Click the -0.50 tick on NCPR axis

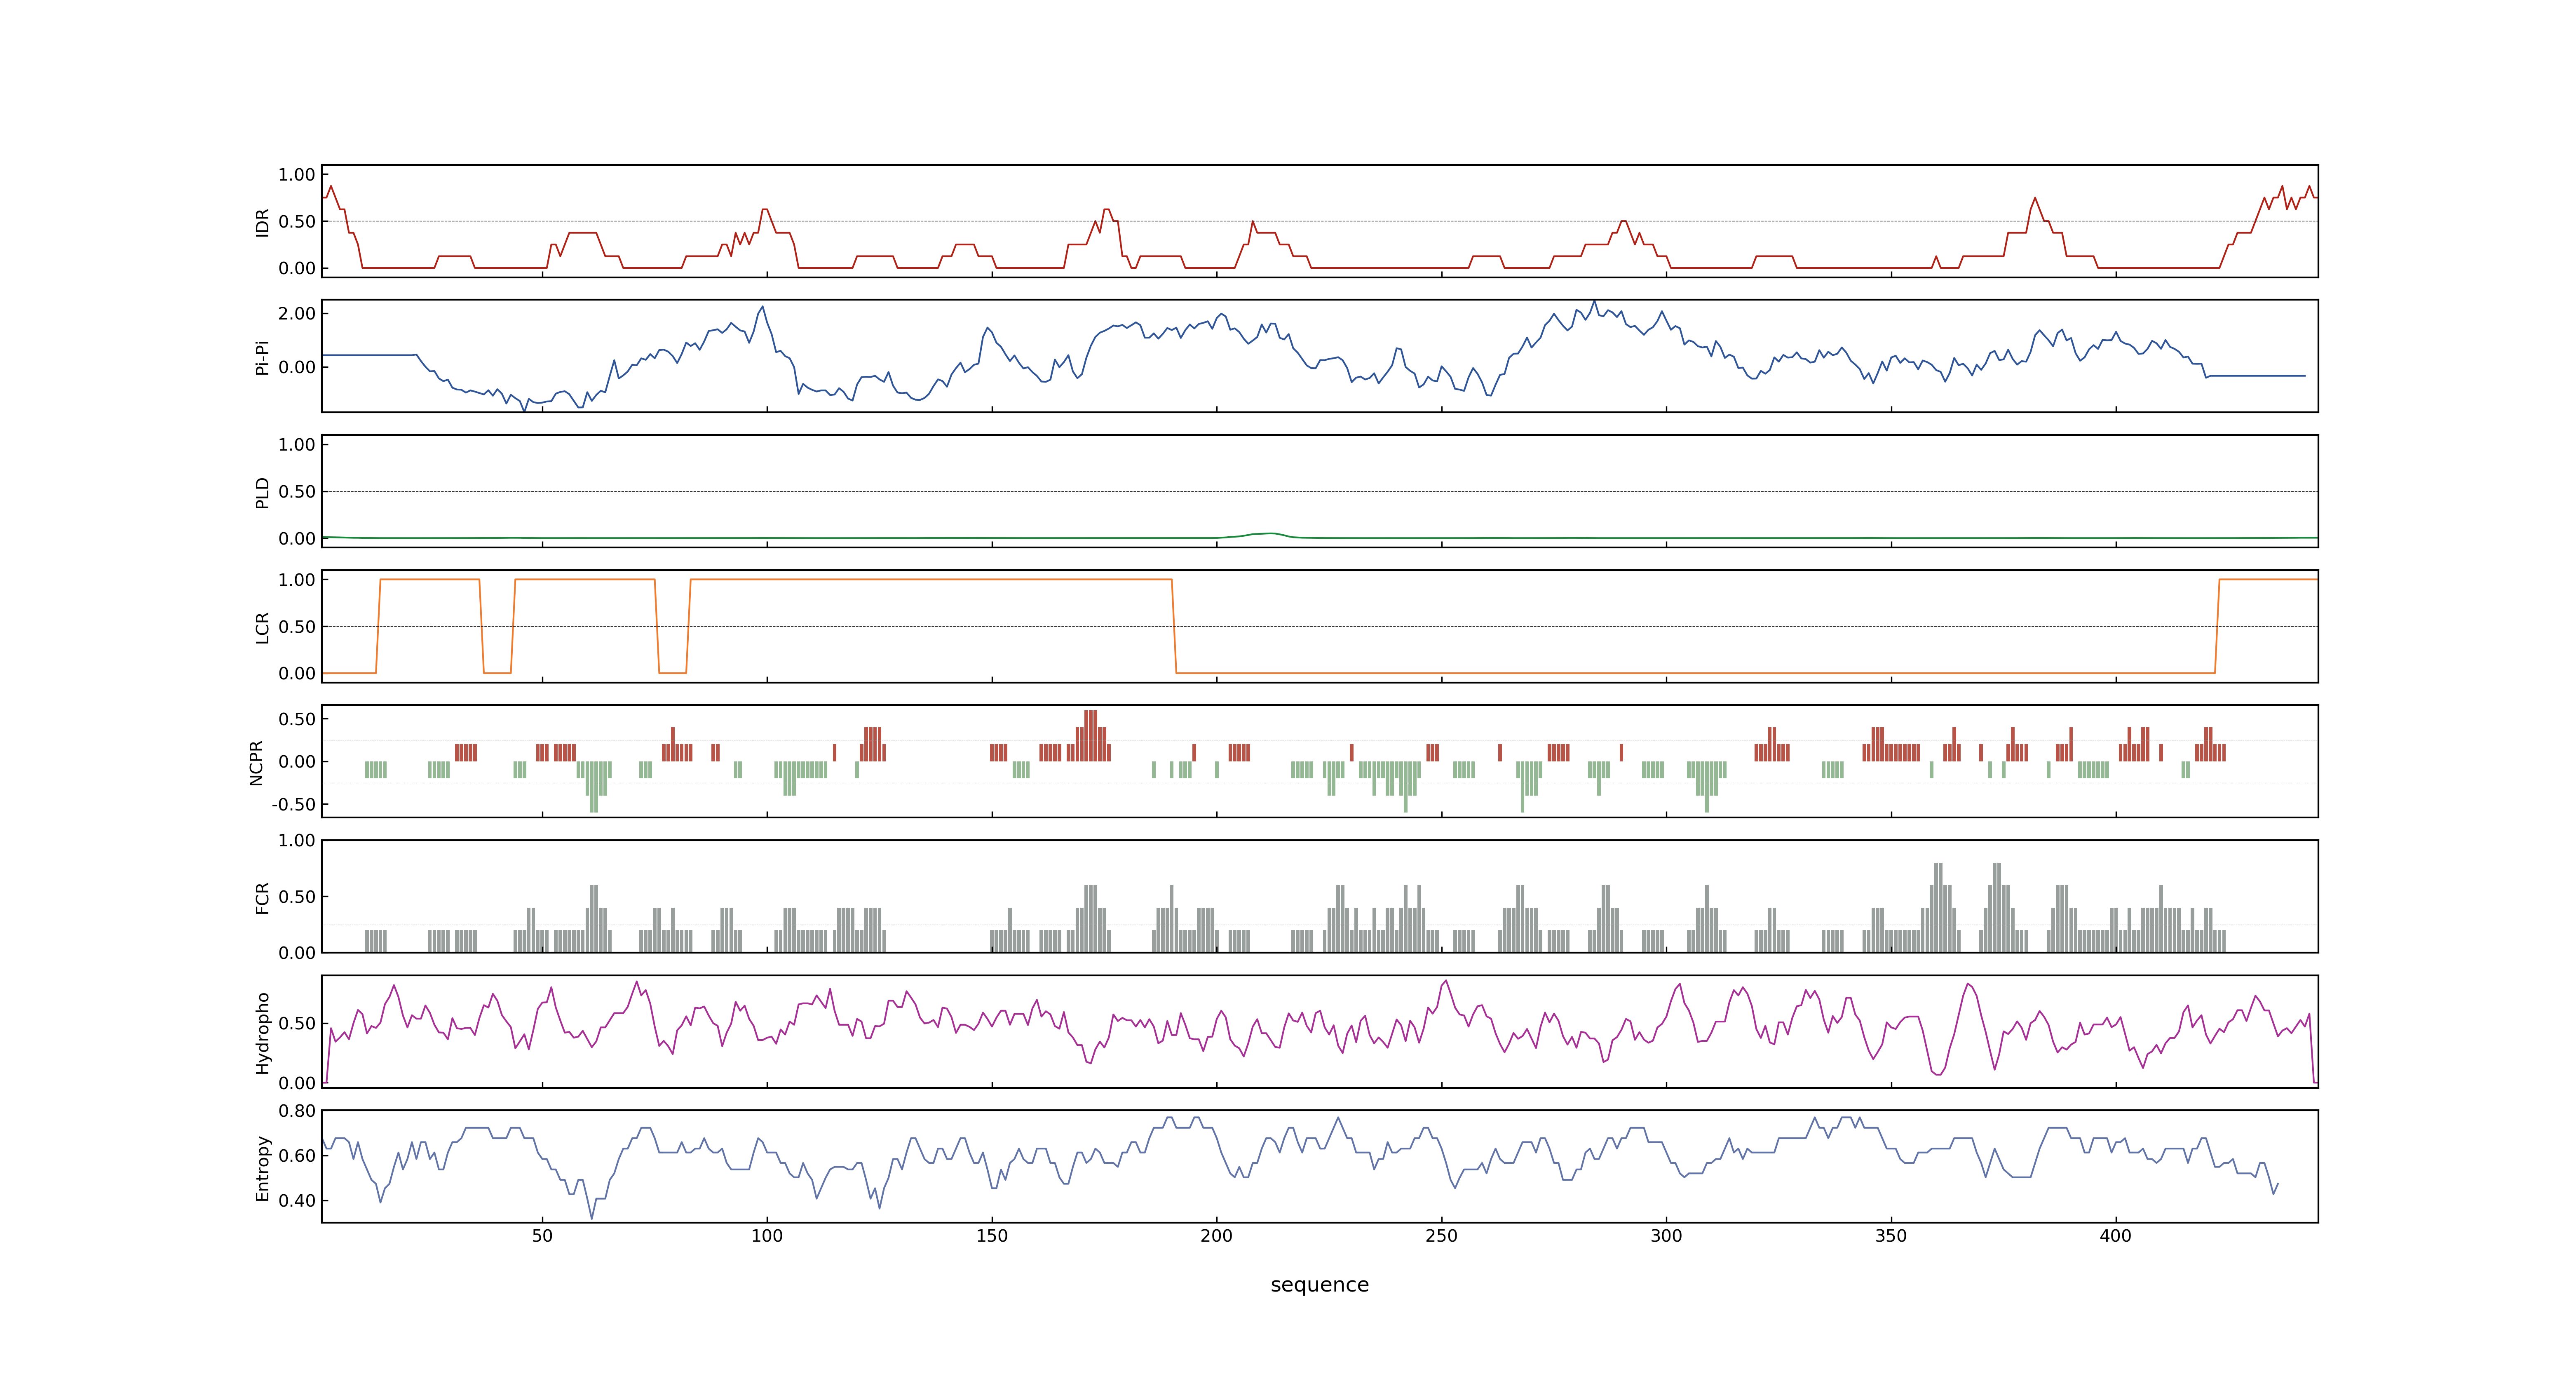pyautogui.click(x=293, y=805)
